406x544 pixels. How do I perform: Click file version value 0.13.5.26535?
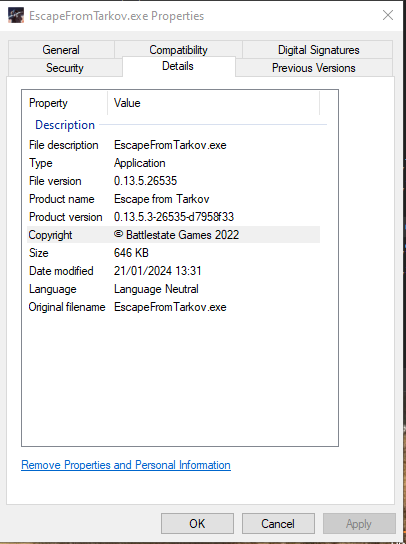145,181
